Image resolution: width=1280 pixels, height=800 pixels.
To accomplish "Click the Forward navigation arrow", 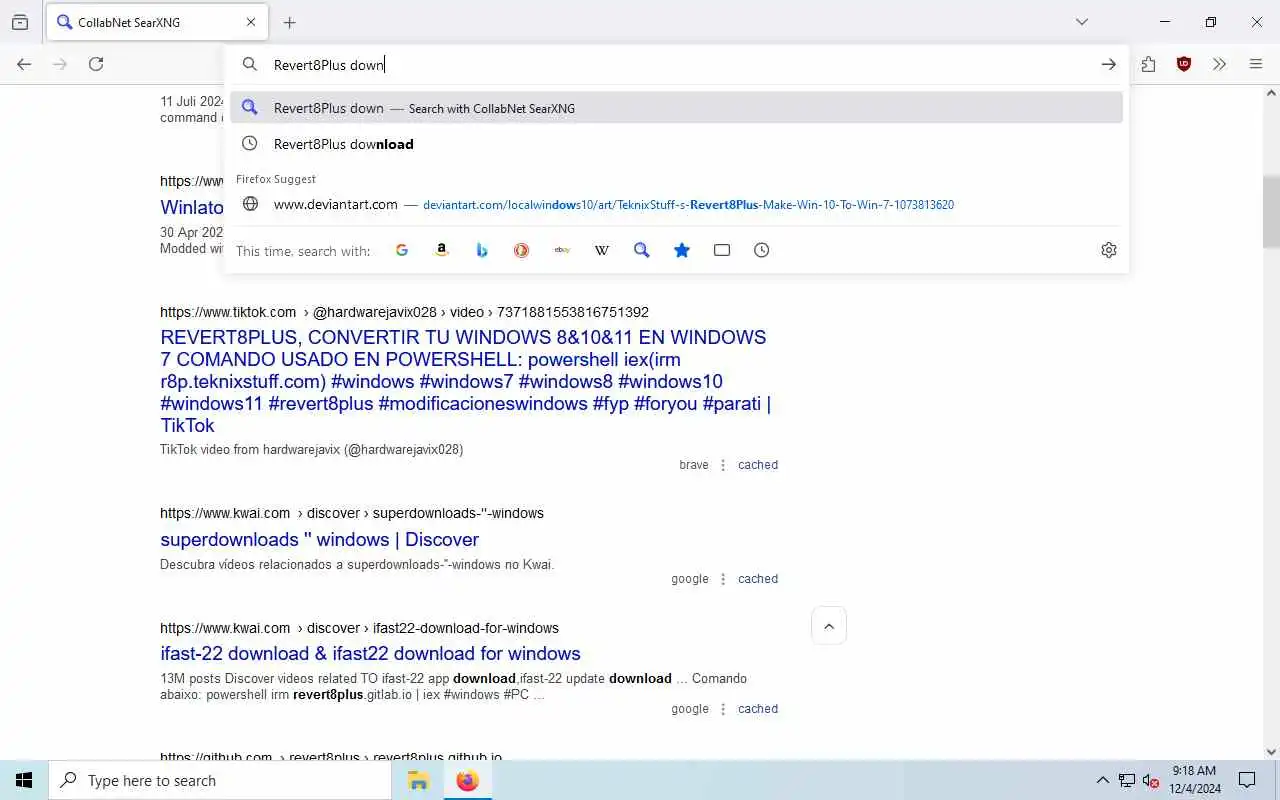I will [x=60, y=64].
